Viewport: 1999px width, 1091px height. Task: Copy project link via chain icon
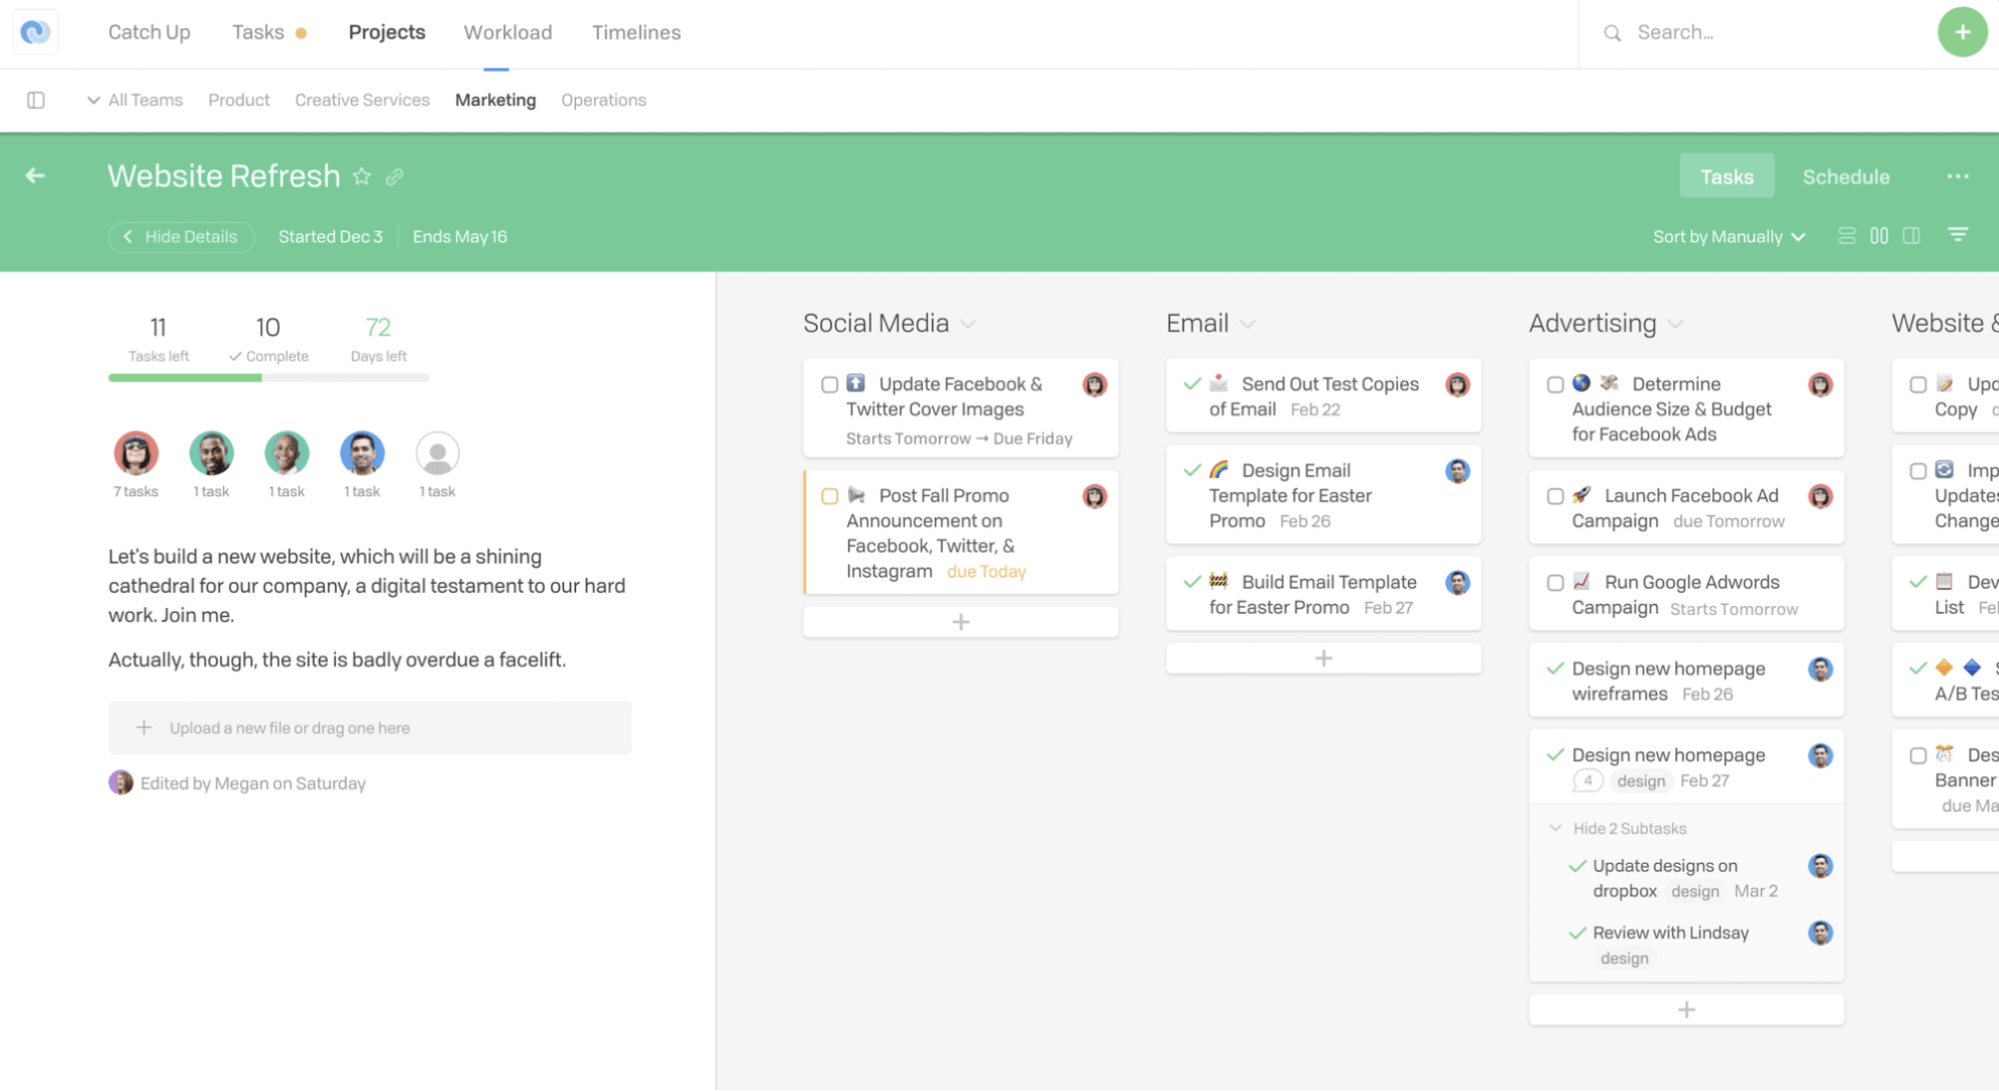click(x=395, y=177)
